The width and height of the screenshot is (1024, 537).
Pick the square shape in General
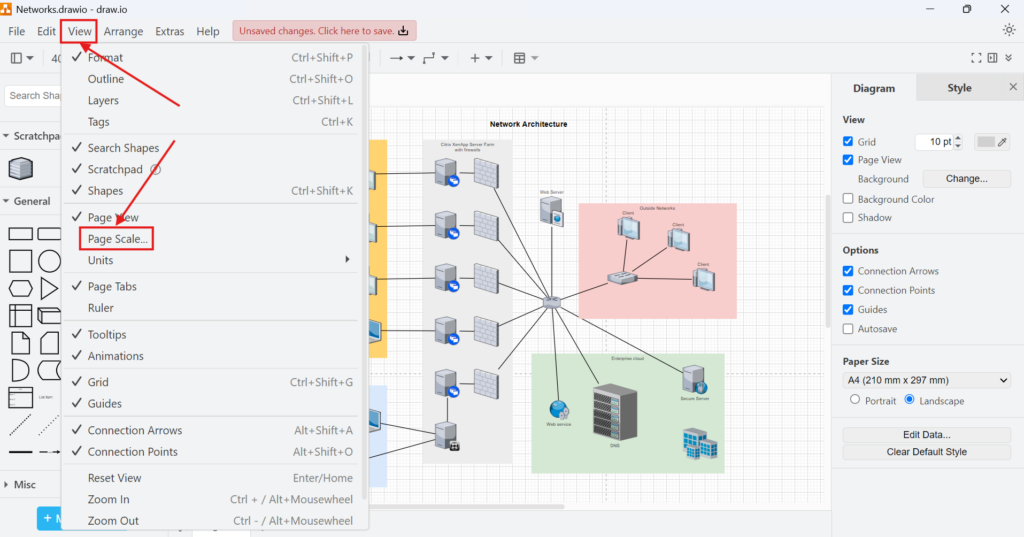[20, 261]
